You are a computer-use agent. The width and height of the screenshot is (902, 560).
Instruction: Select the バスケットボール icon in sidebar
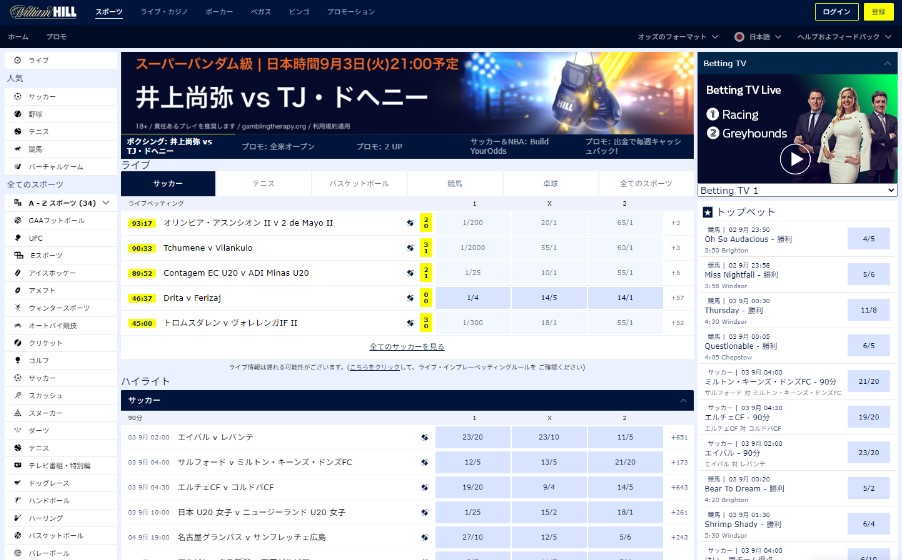click(17, 535)
